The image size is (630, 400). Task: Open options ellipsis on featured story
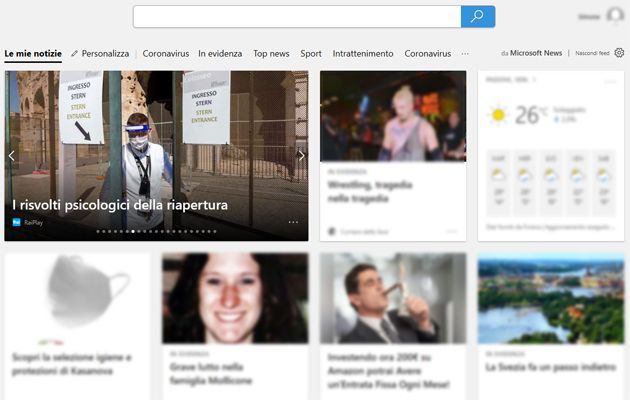pos(293,222)
